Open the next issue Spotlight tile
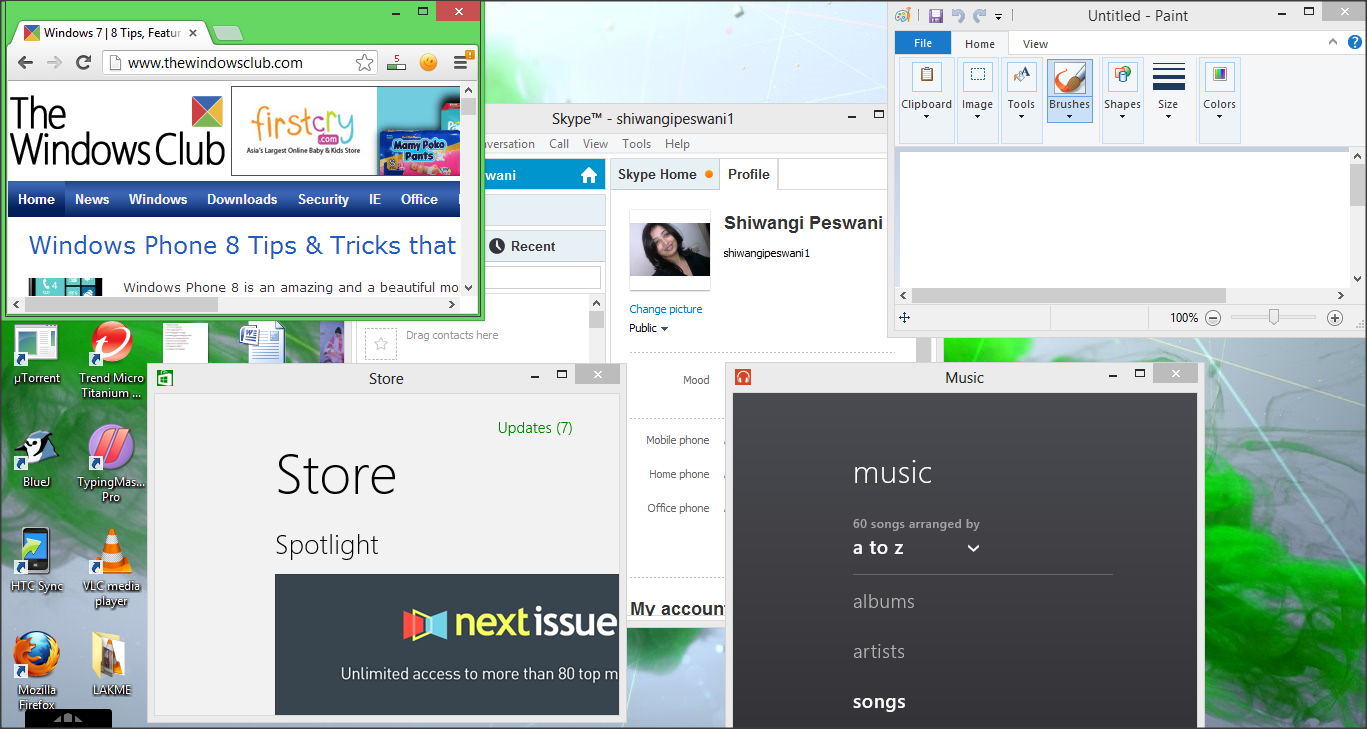This screenshot has width=1367, height=729. 447,645
